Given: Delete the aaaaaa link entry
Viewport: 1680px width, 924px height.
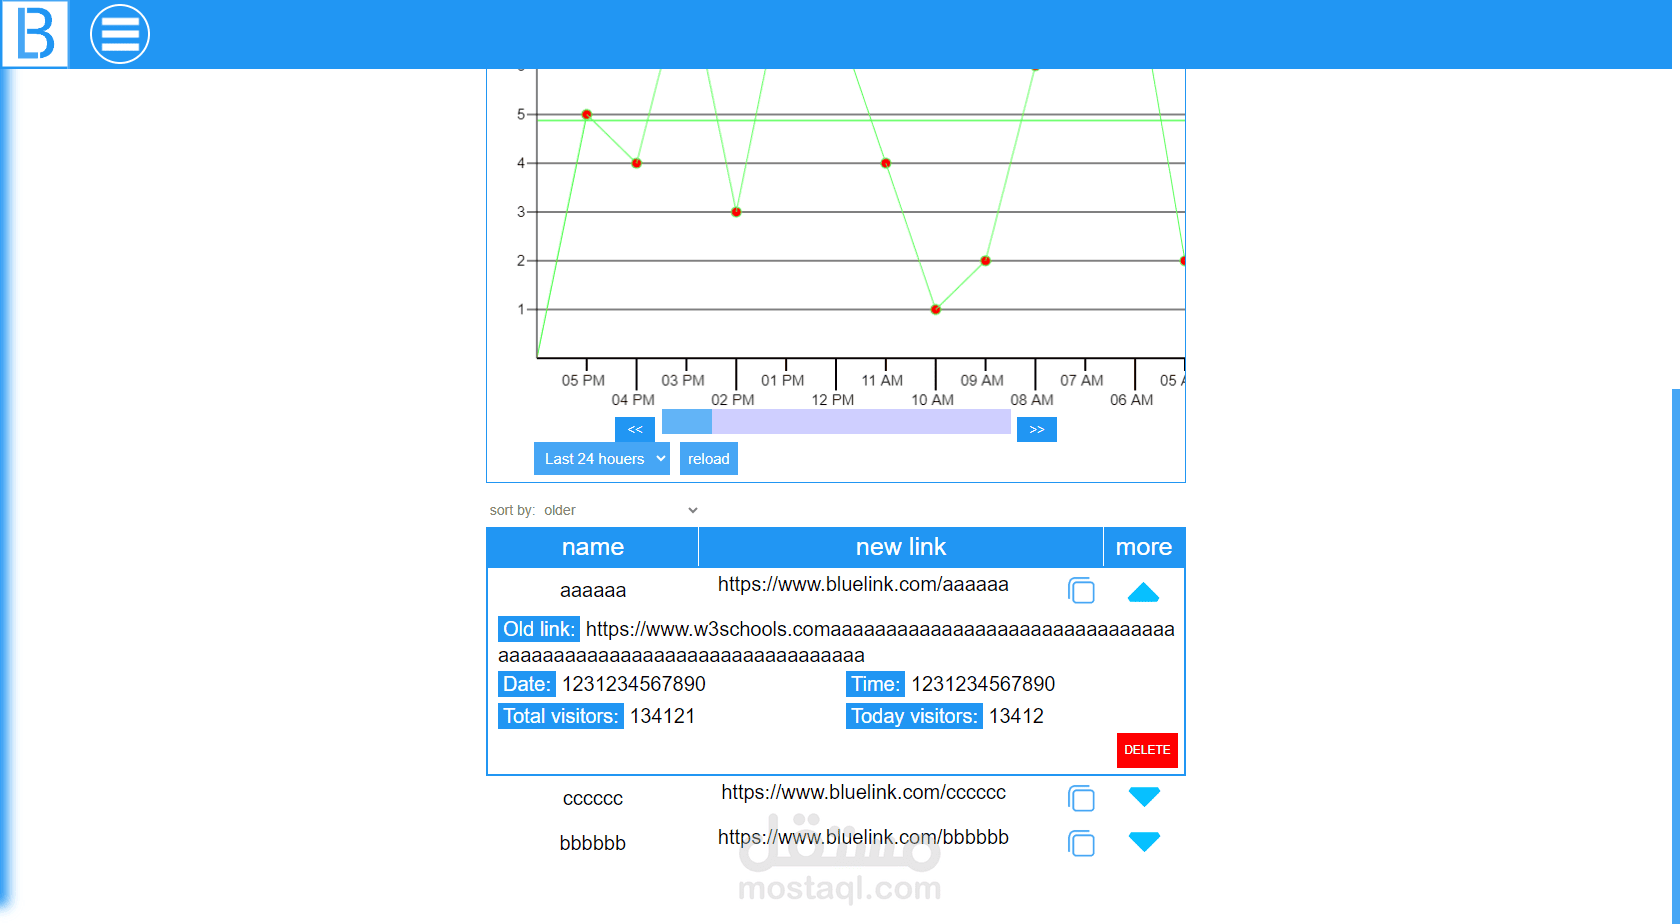Looking at the screenshot, I should tap(1147, 750).
